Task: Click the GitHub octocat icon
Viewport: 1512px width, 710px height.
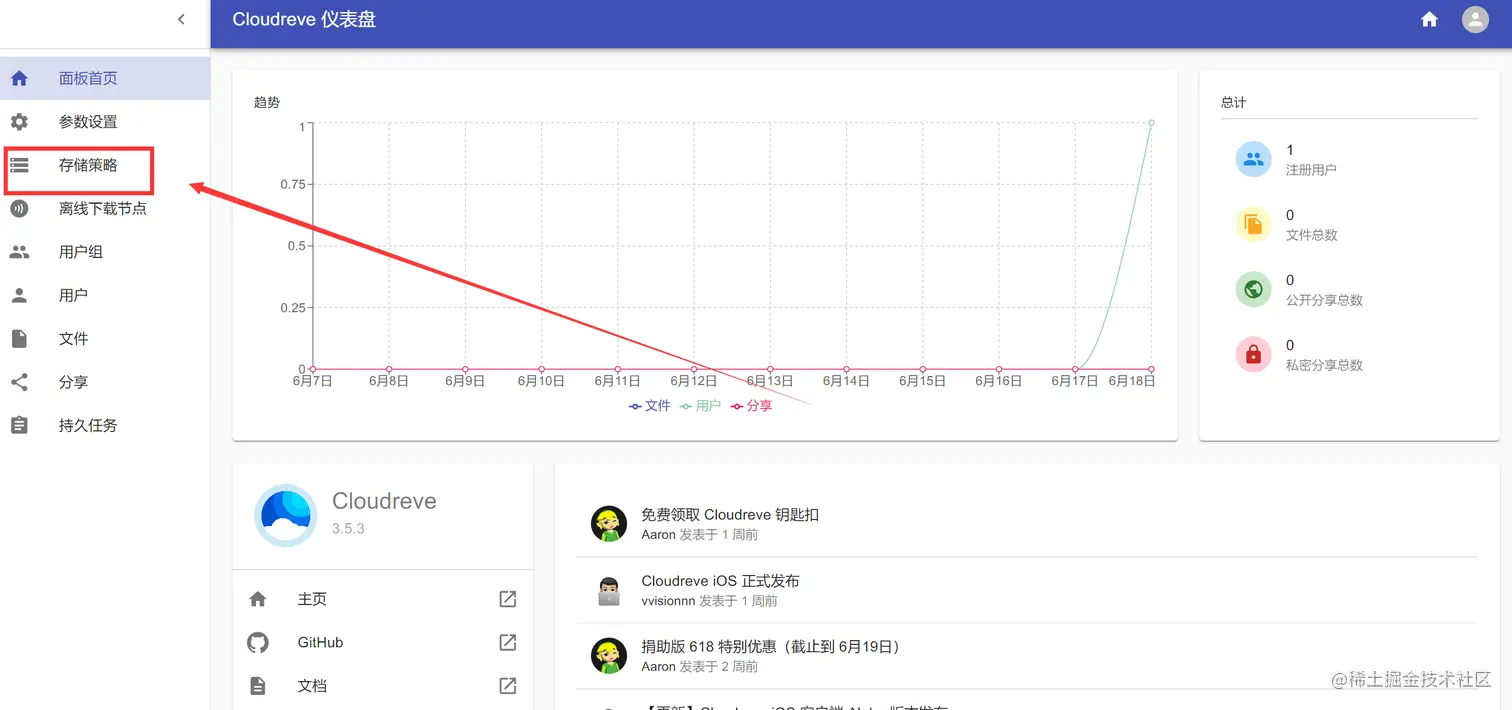Action: click(x=258, y=642)
